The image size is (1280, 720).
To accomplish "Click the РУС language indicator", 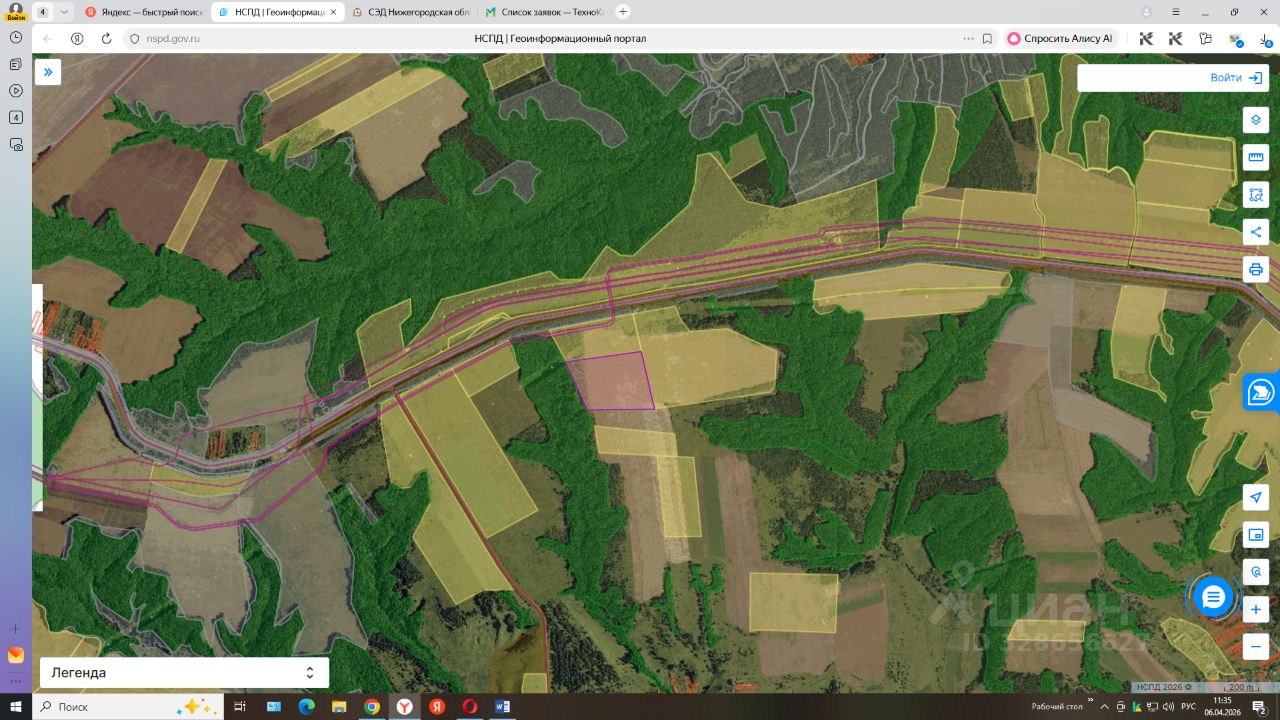I will [x=1189, y=707].
